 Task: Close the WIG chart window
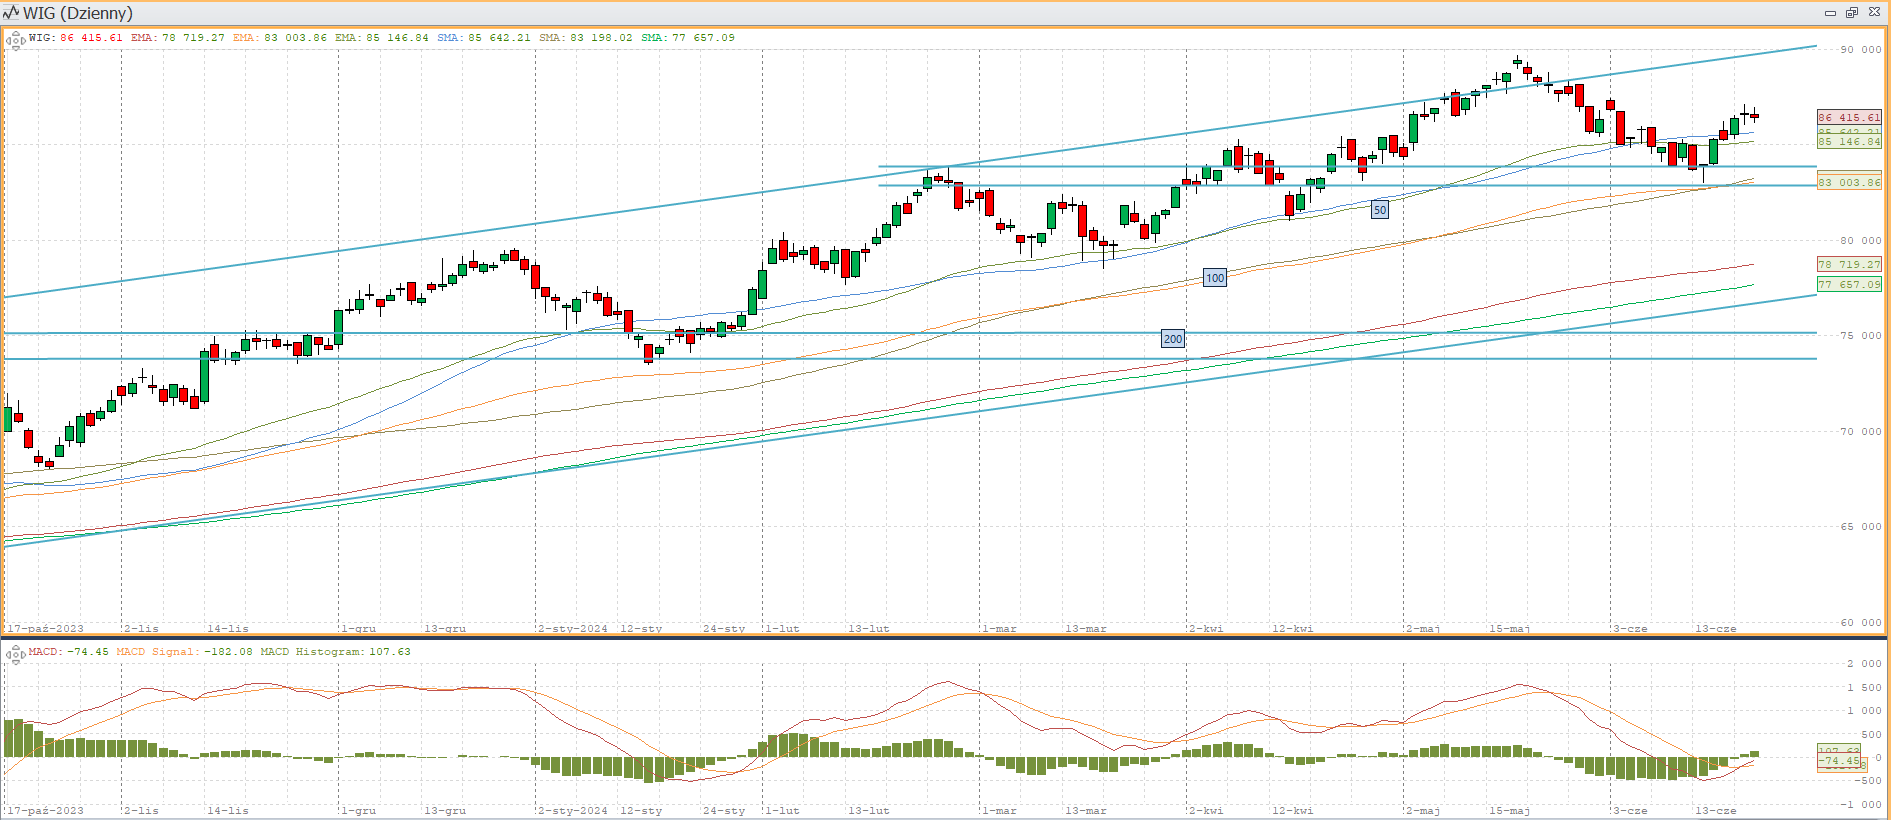click(1874, 13)
